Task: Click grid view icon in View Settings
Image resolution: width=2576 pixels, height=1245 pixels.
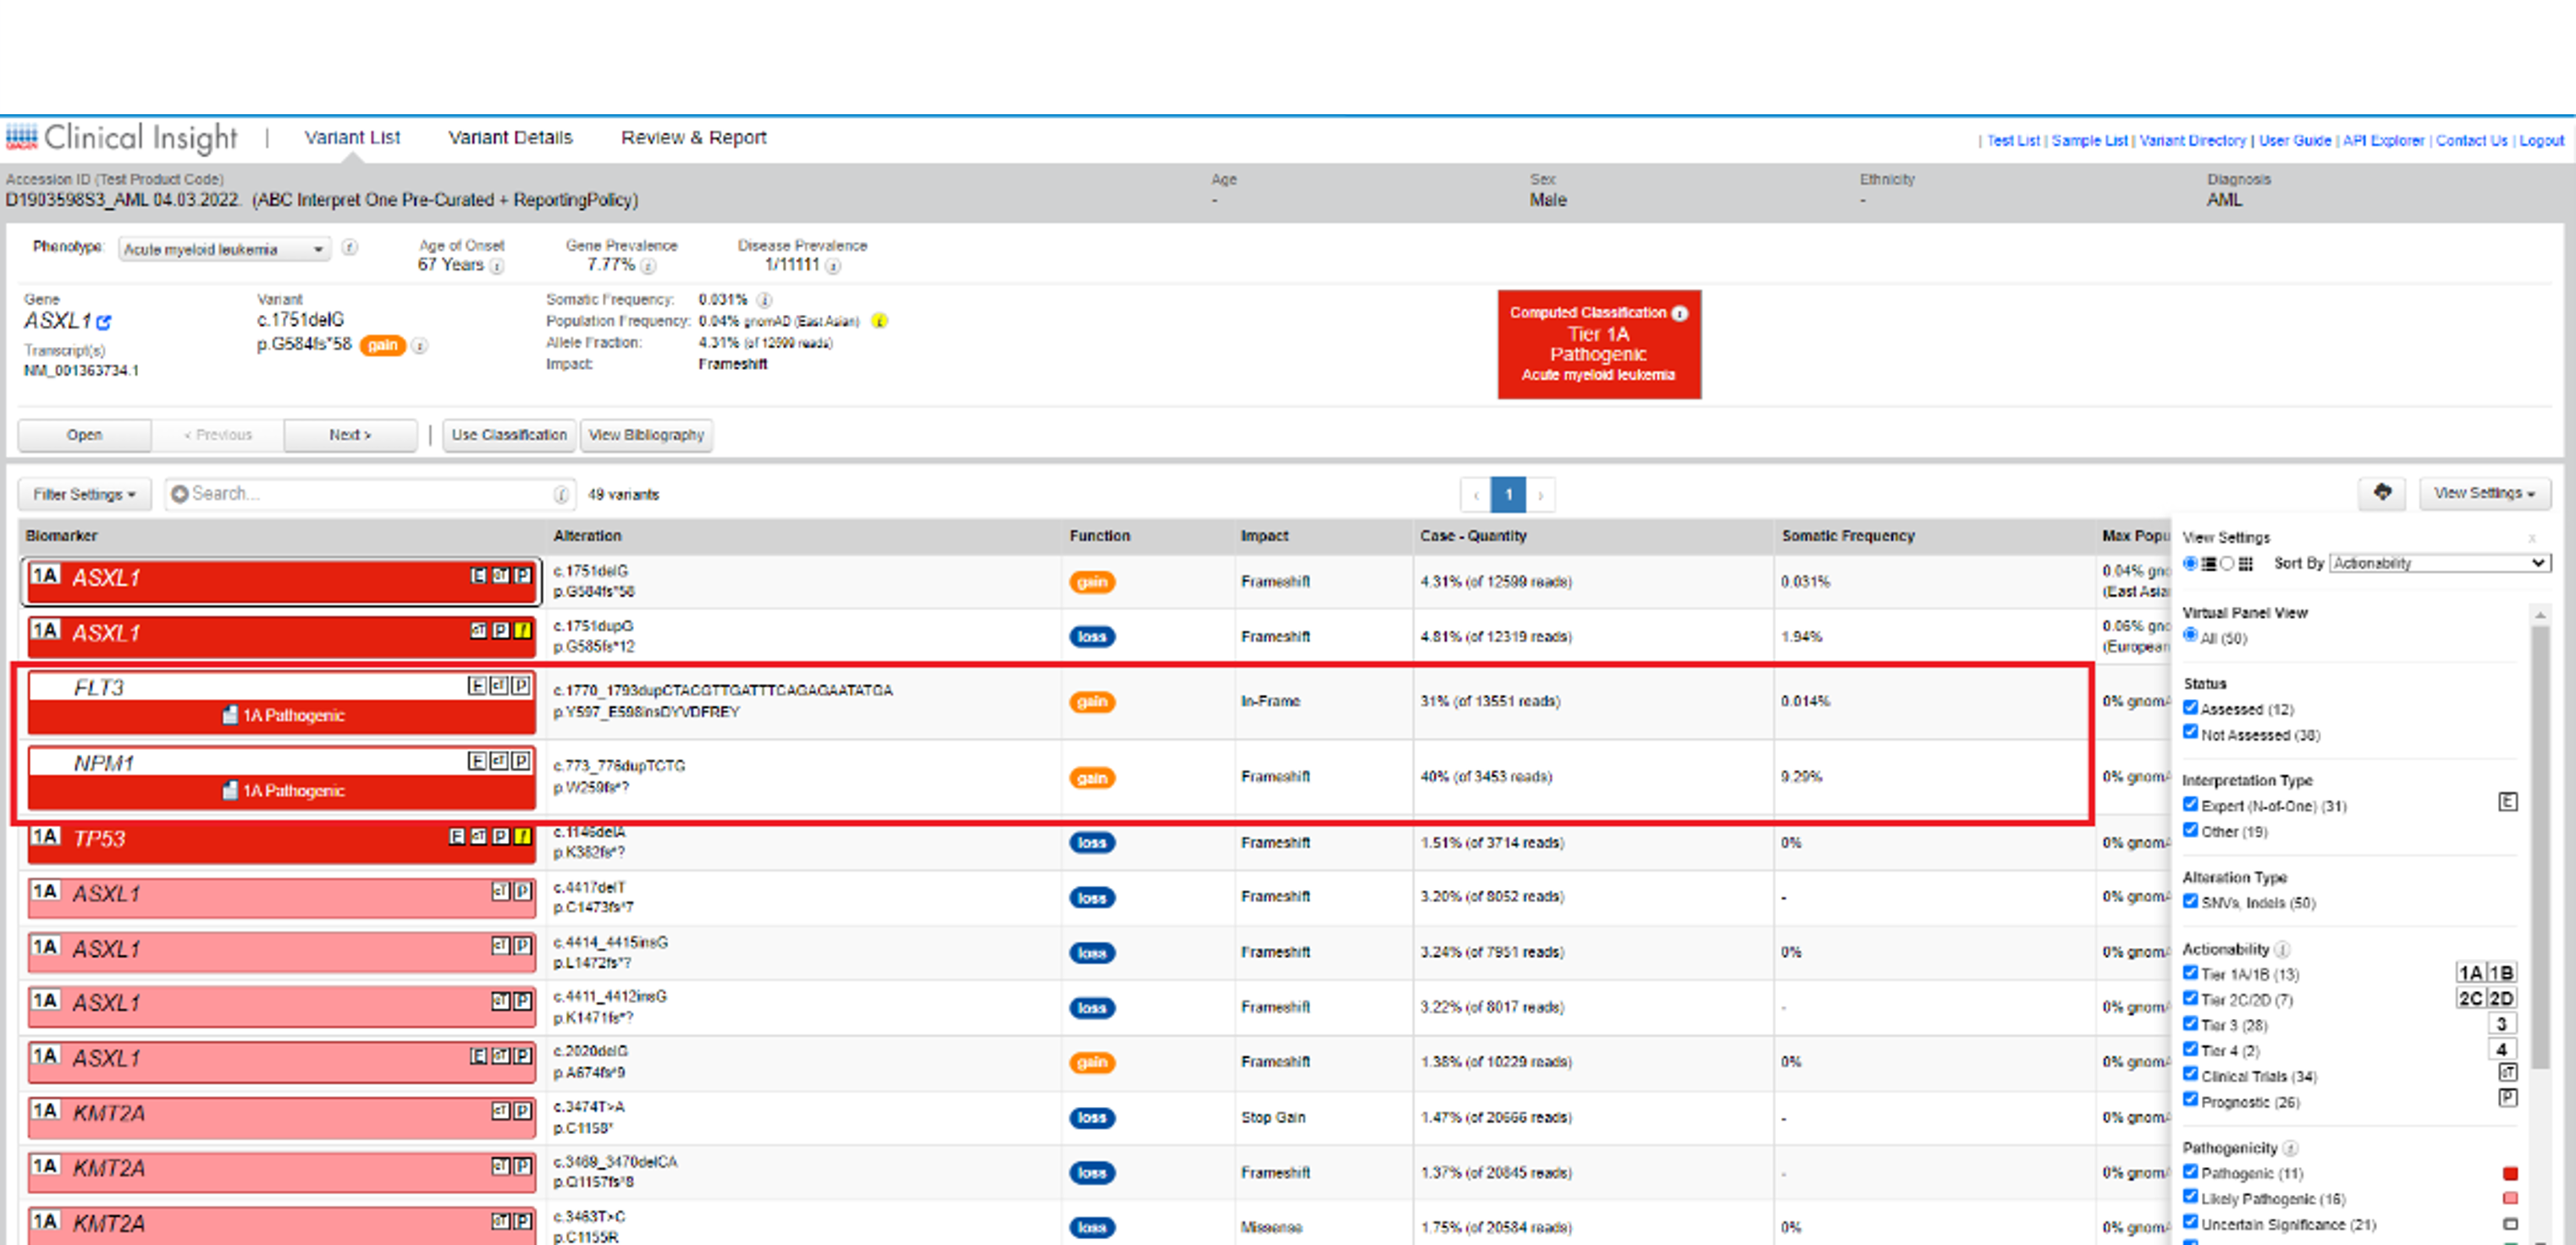Action: tap(2245, 564)
